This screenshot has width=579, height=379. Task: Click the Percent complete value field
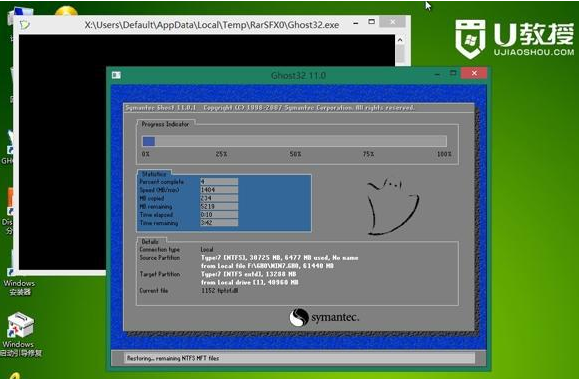tap(219, 181)
